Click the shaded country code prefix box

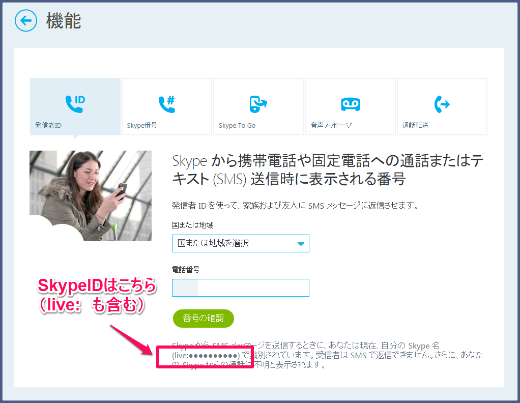(185, 288)
